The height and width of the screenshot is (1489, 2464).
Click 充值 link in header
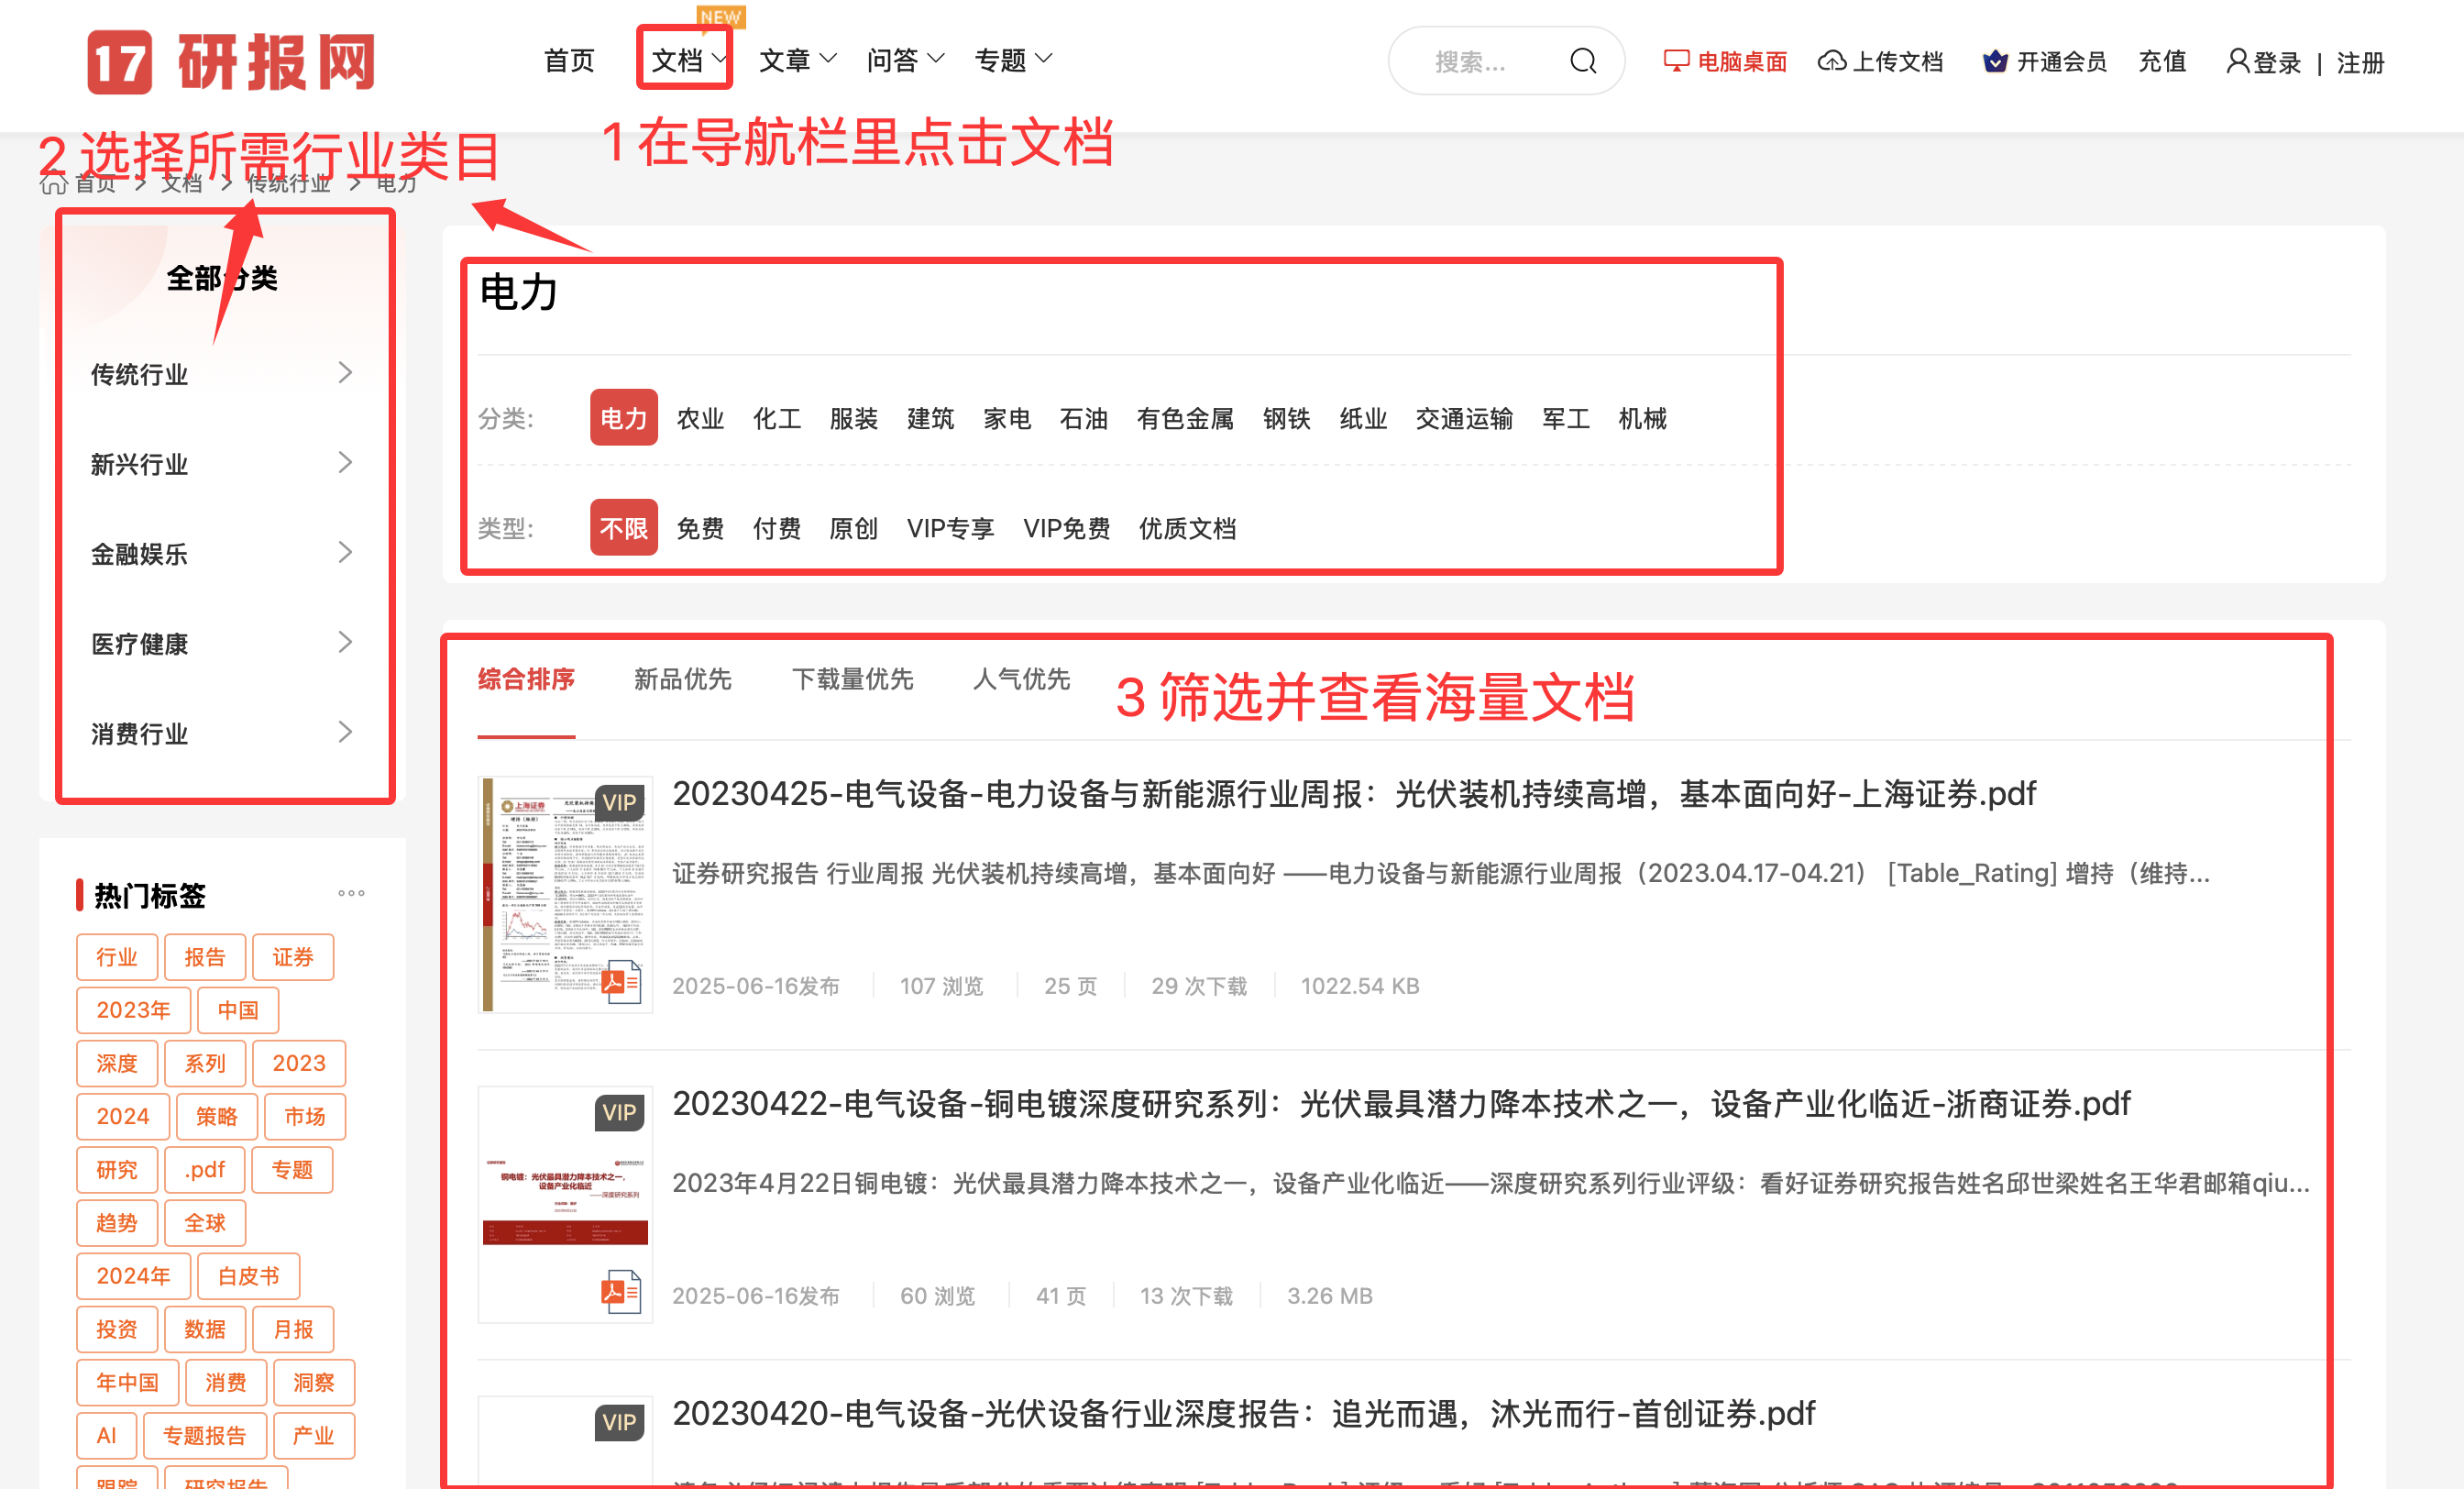pos(2162,61)
